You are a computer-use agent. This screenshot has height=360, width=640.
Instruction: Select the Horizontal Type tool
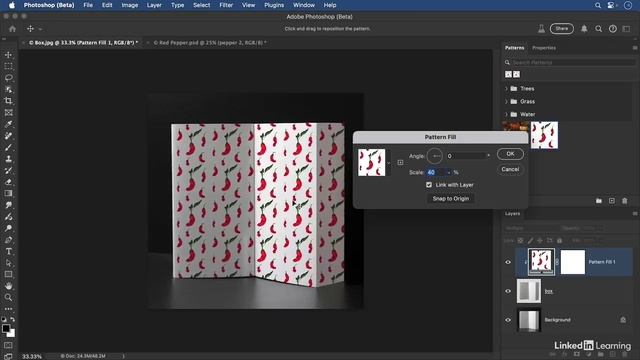(8, 251)
